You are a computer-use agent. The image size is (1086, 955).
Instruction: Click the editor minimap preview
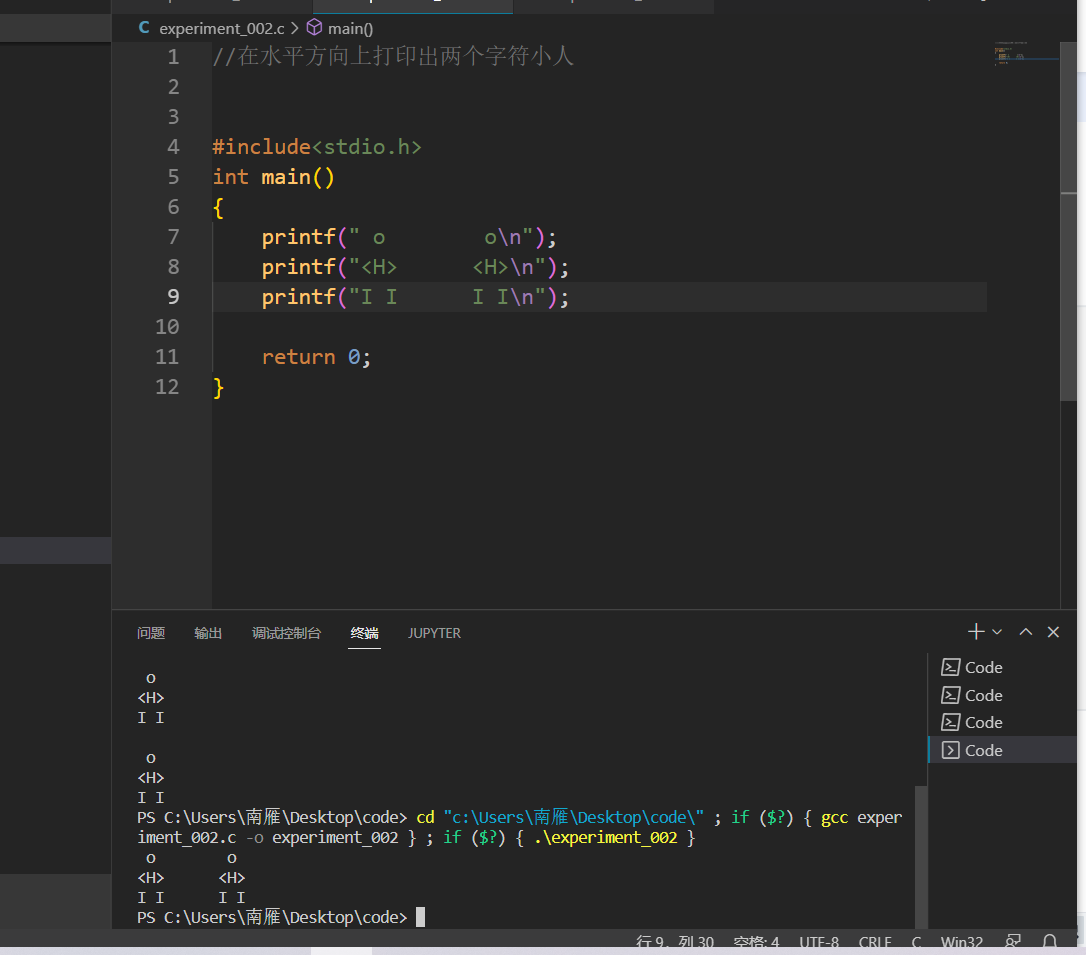1026,54
